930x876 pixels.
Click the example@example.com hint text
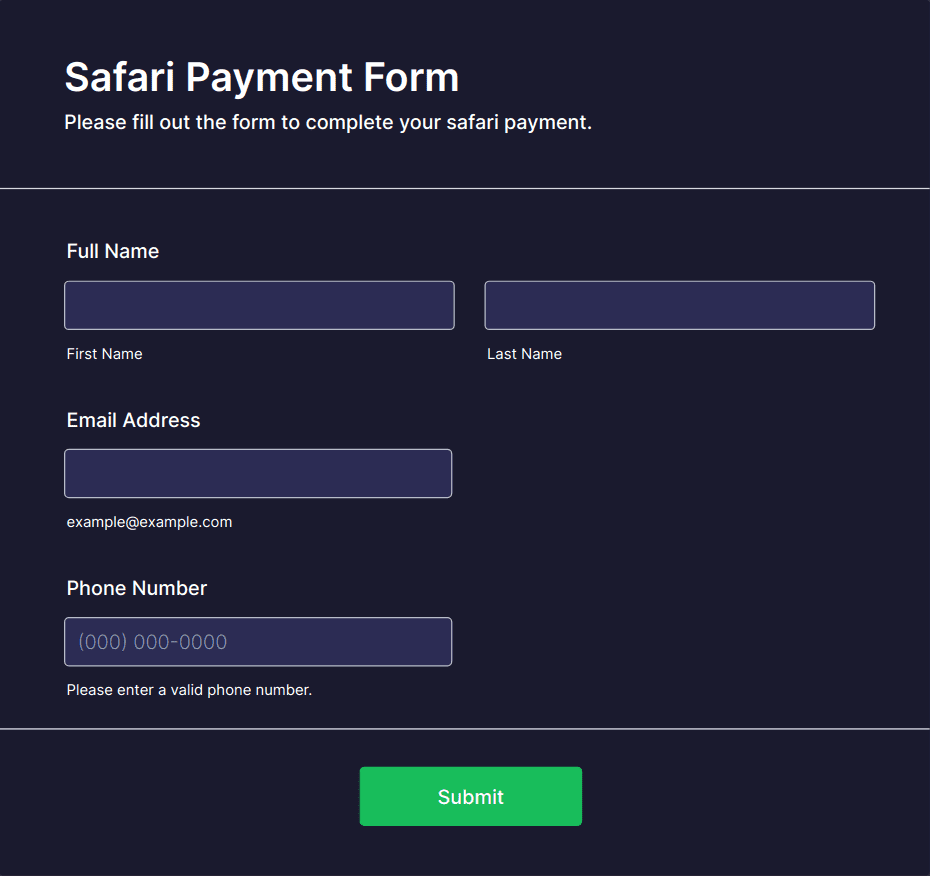[149, 522]
